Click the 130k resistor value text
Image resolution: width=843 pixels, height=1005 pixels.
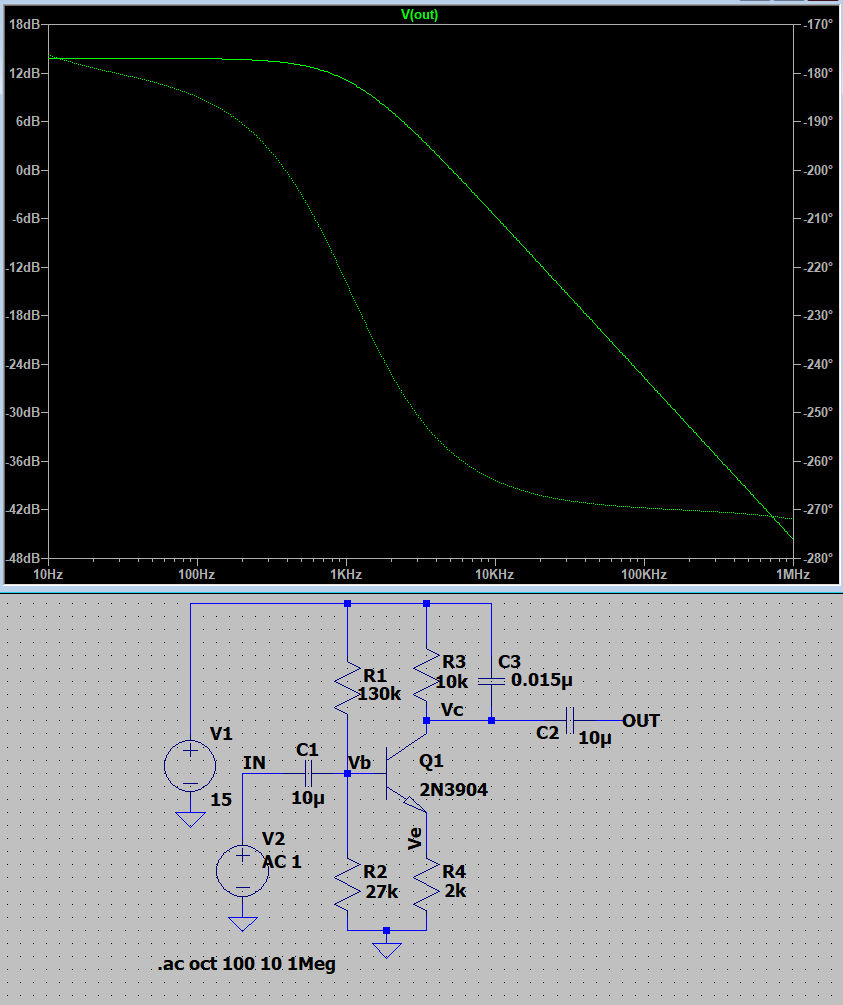tap(380, 692)
